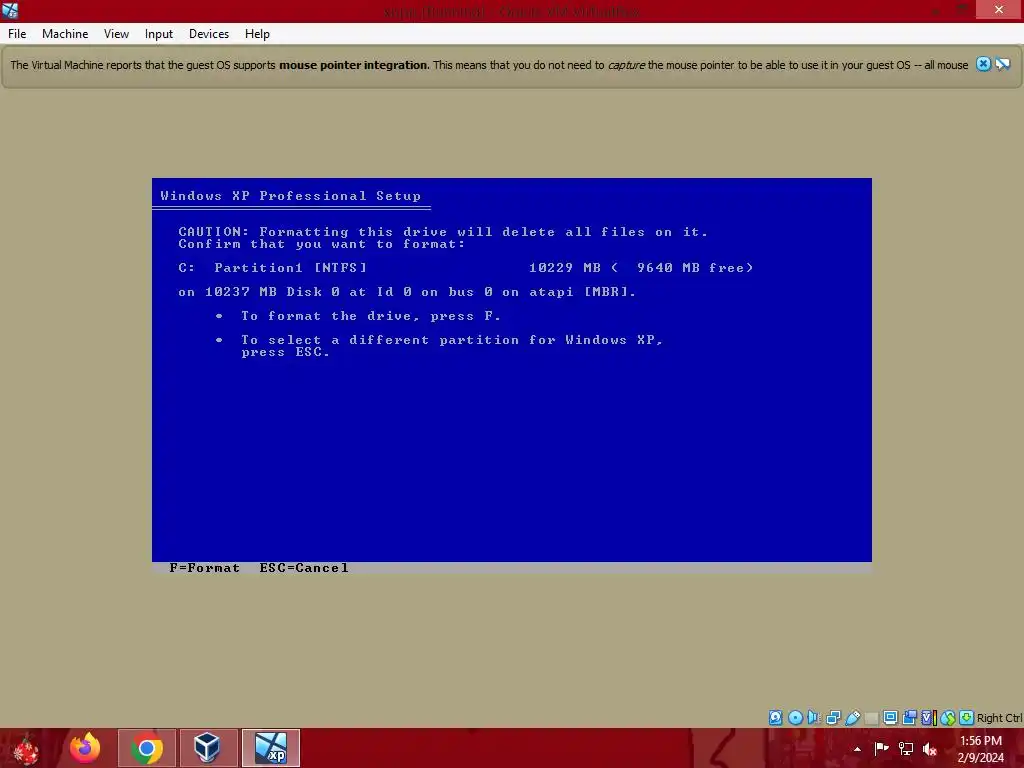Open Chrome from the taskbar

click(x=147, y=748)
